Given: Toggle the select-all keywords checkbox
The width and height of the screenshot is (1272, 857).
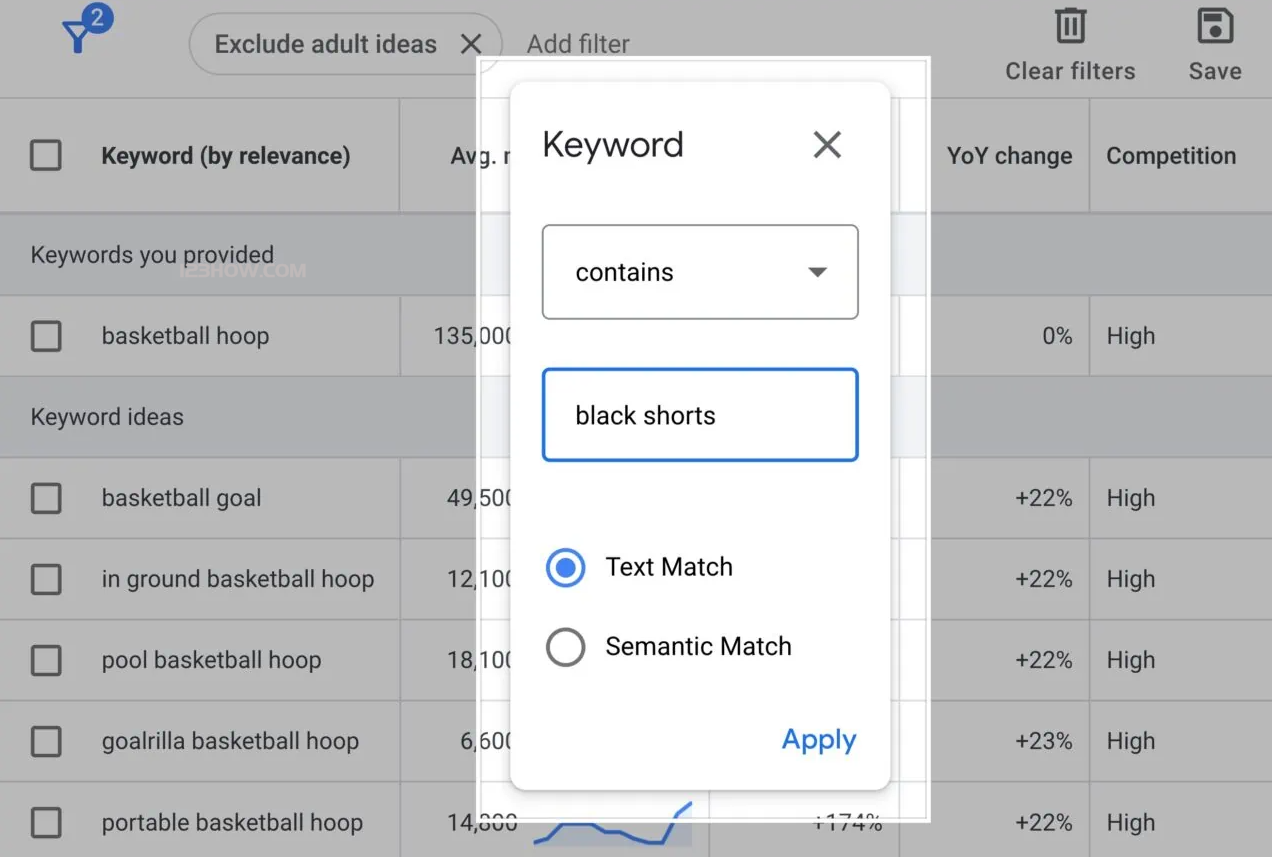Looking at the screenshot, I should click(46, 156).
